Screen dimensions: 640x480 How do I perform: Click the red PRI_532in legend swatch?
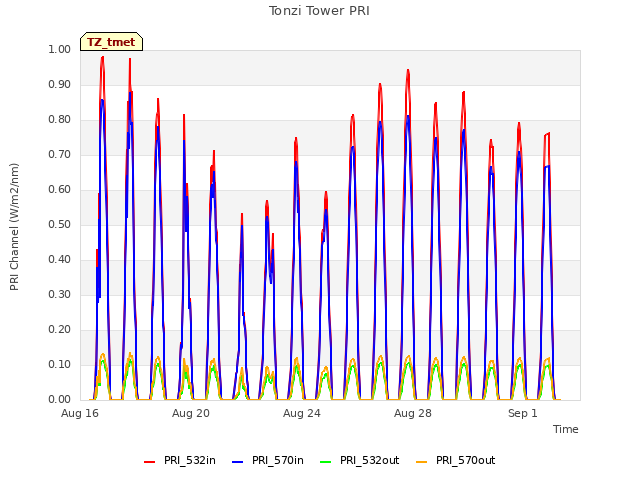click(149, 462)
